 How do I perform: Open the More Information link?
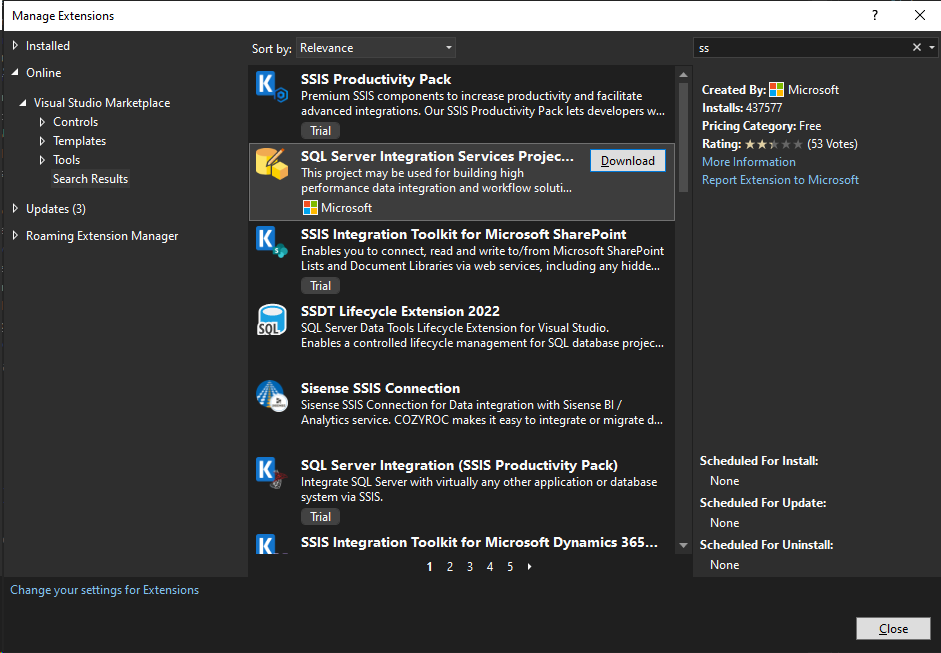point(748,162)
